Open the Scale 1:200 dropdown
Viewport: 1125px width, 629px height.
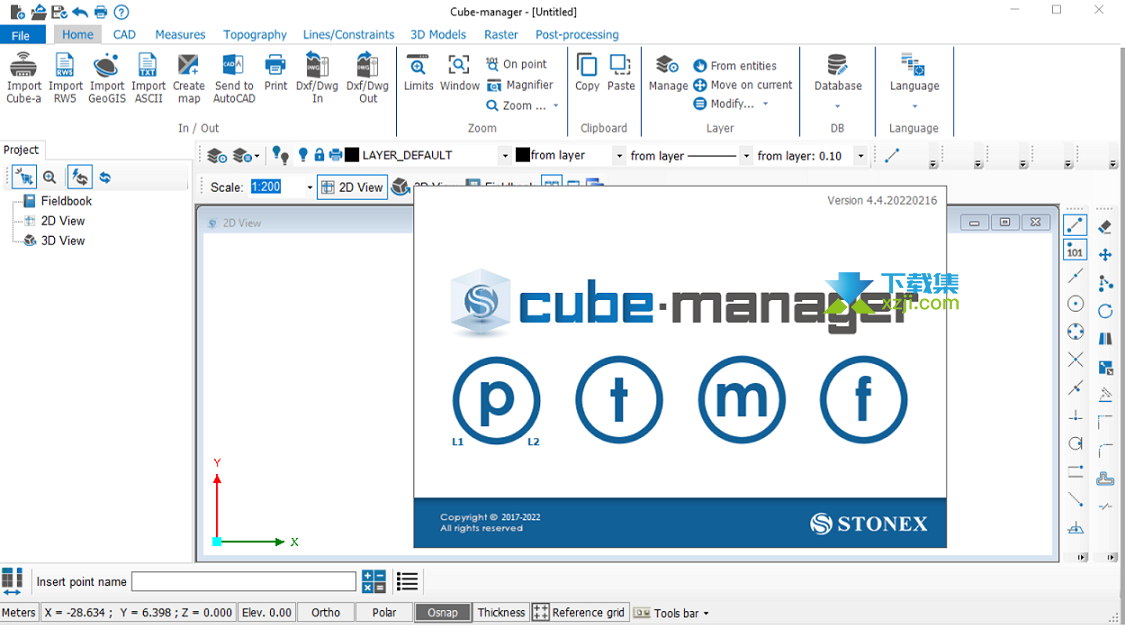(x=310, y=187)
